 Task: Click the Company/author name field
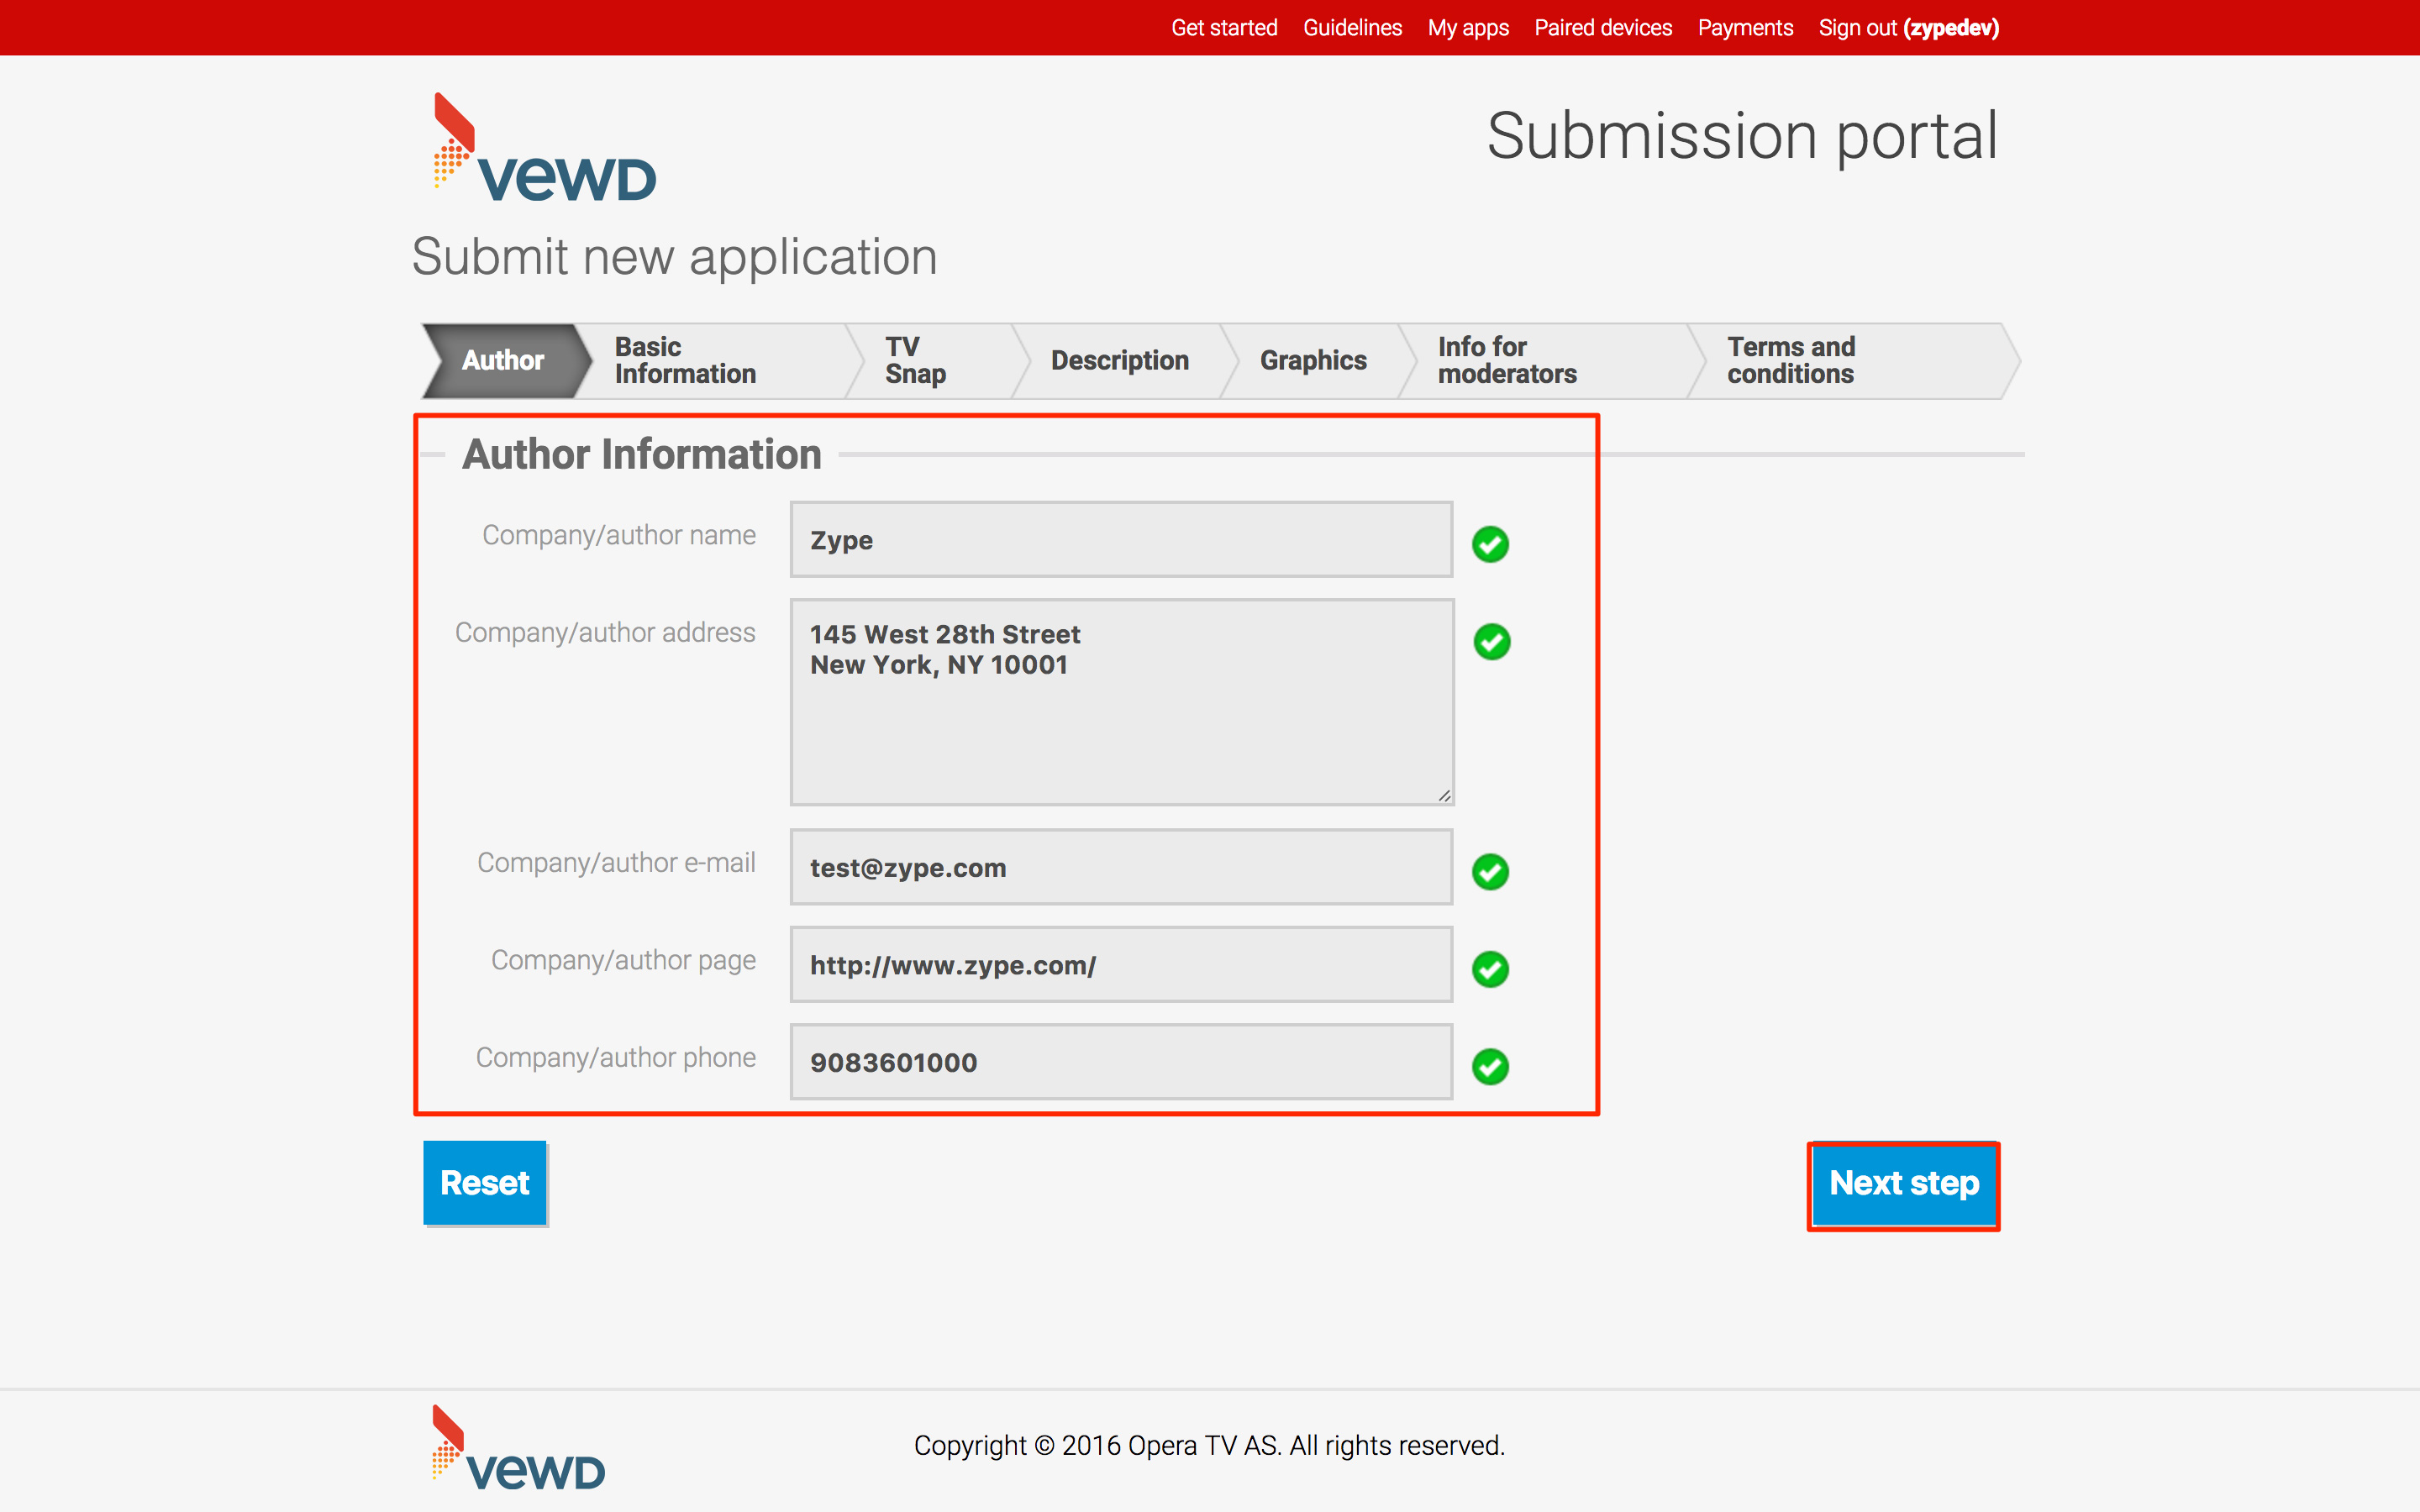click(x=1121, y=539)
